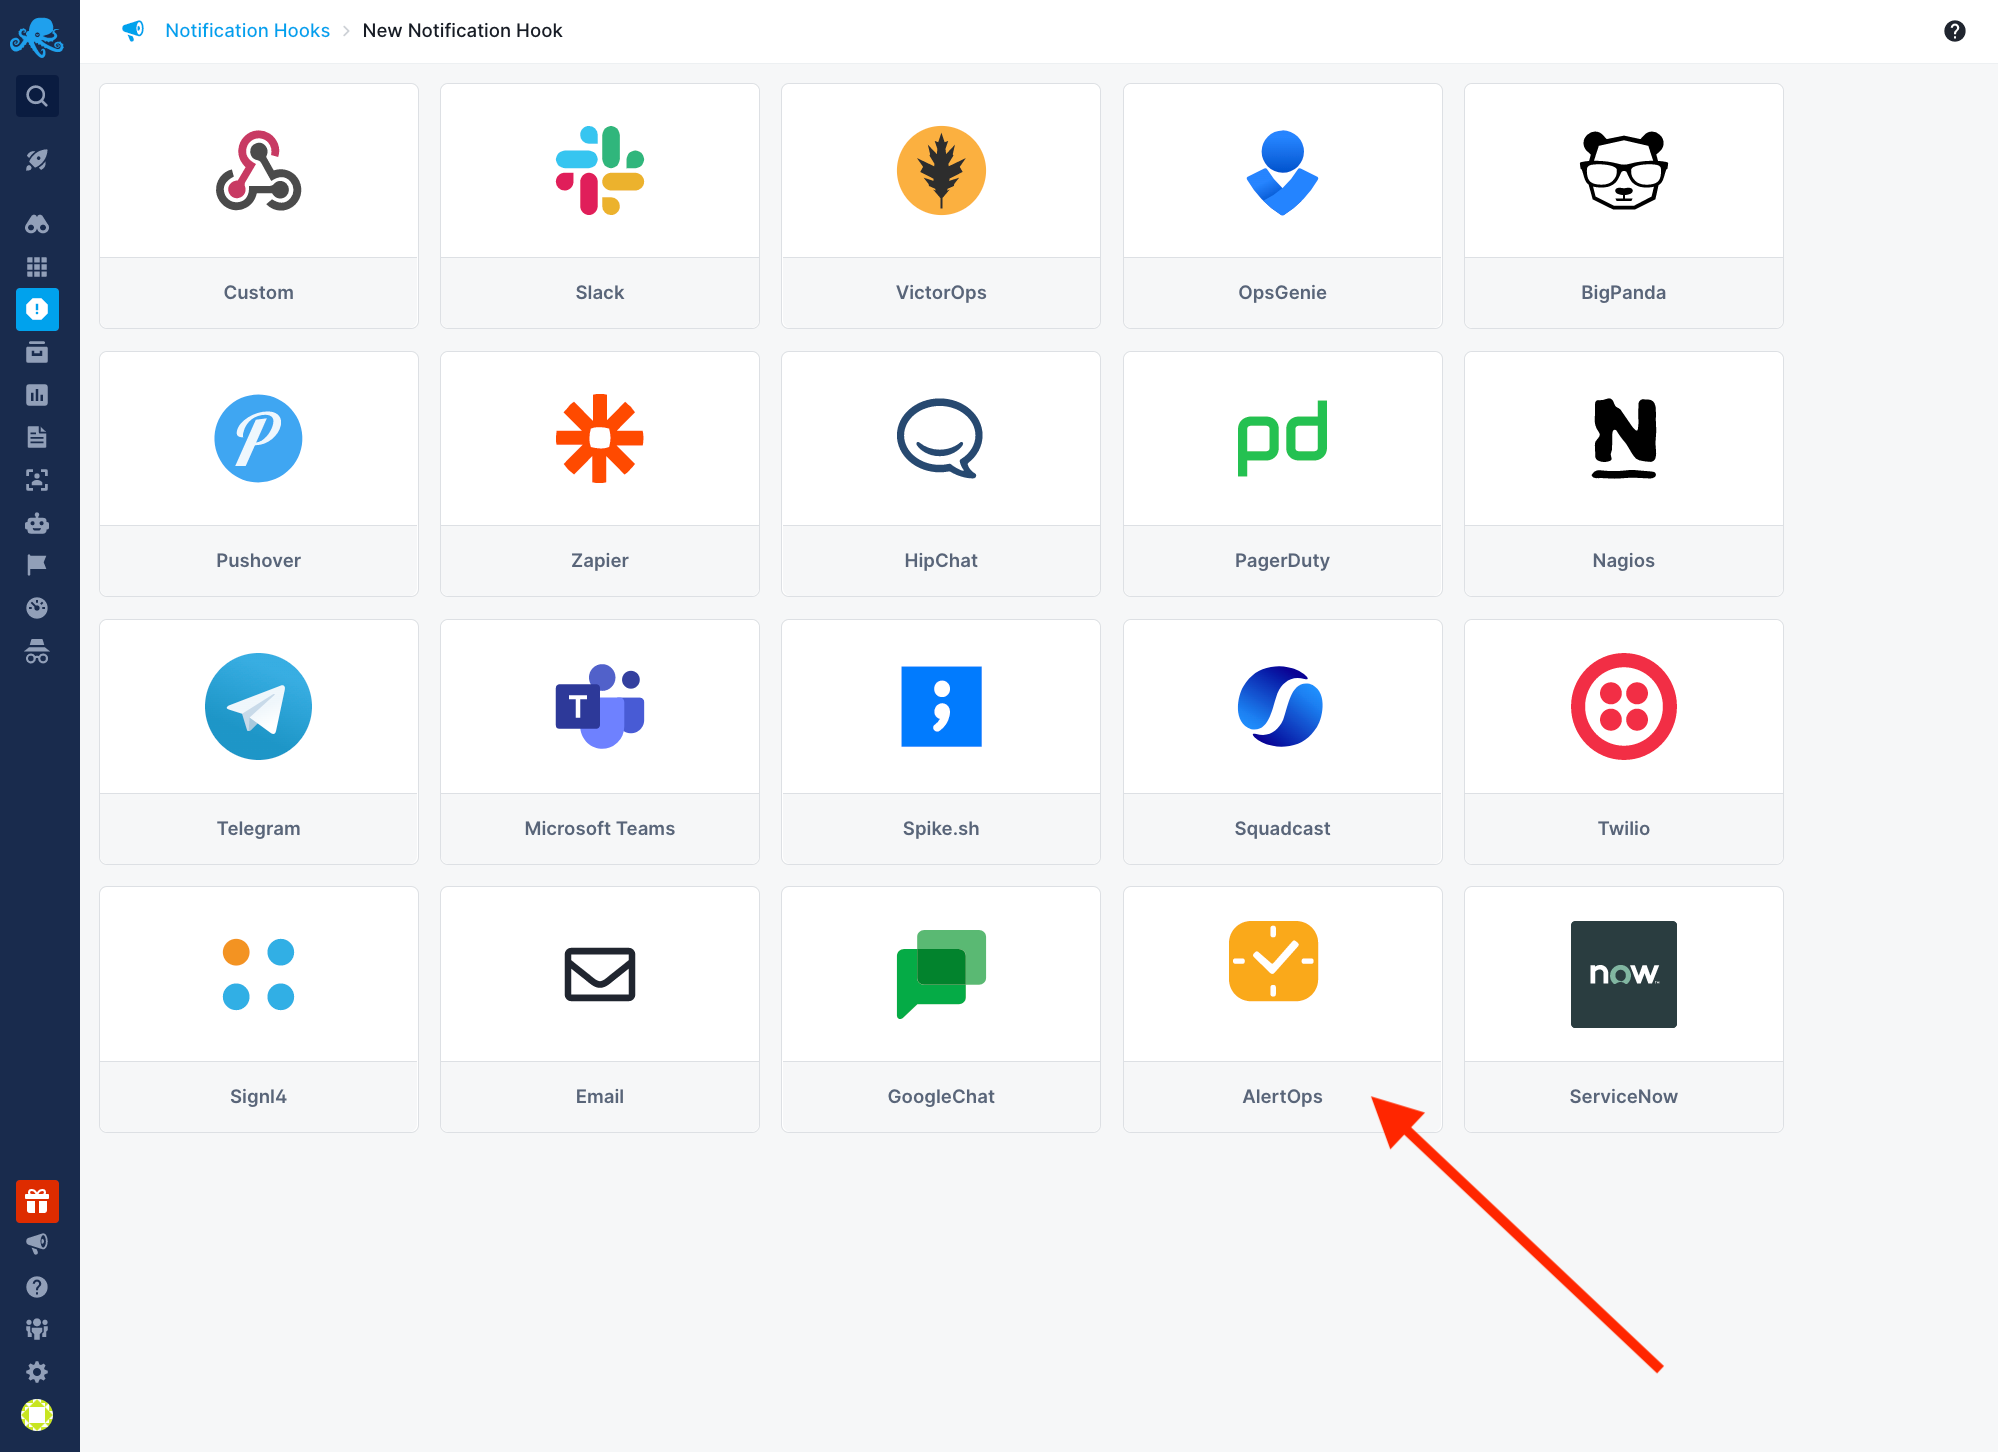Screen dimensions: 1998x1452
Task: Select the highlighted alerts sidebar icon
Action: (37, 310)
